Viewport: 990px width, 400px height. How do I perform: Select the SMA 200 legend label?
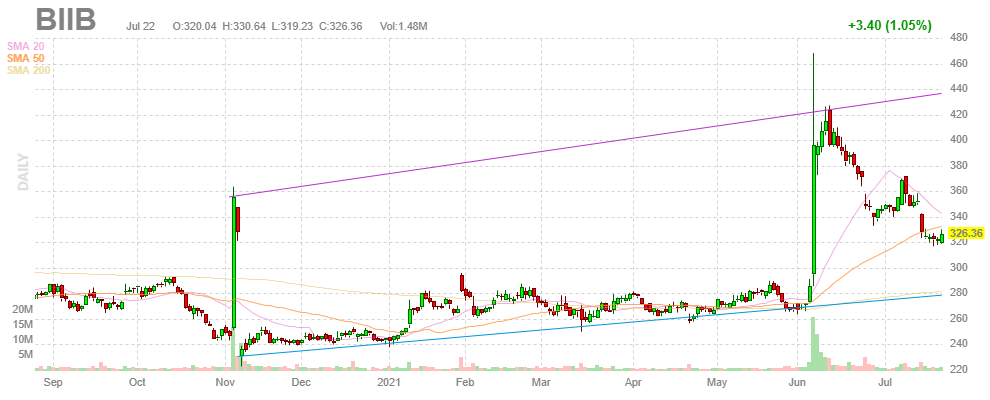pyautogui.click(x=28, y=70)
